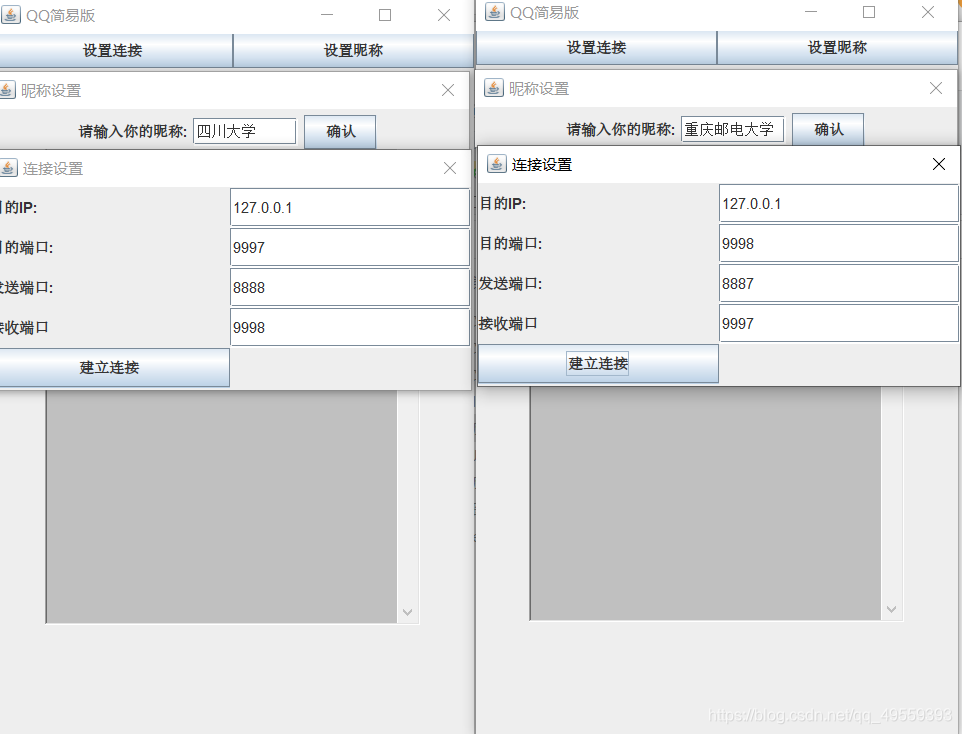Screen dimensions: 962x734
Task: Confirm nickname 重庆邮电大学 with 确认 button
Action: (828, 128)
